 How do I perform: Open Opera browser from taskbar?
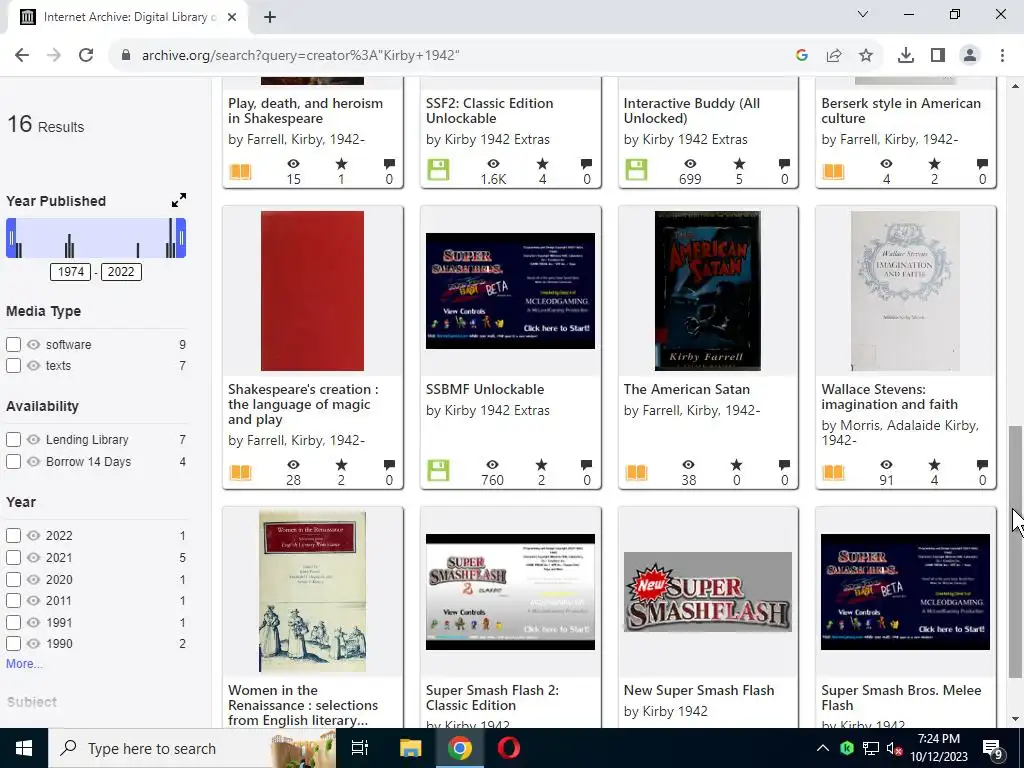(x=509, y=748)
